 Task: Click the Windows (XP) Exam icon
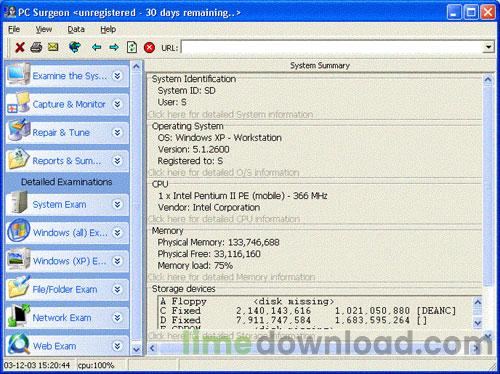pos(19,259)
